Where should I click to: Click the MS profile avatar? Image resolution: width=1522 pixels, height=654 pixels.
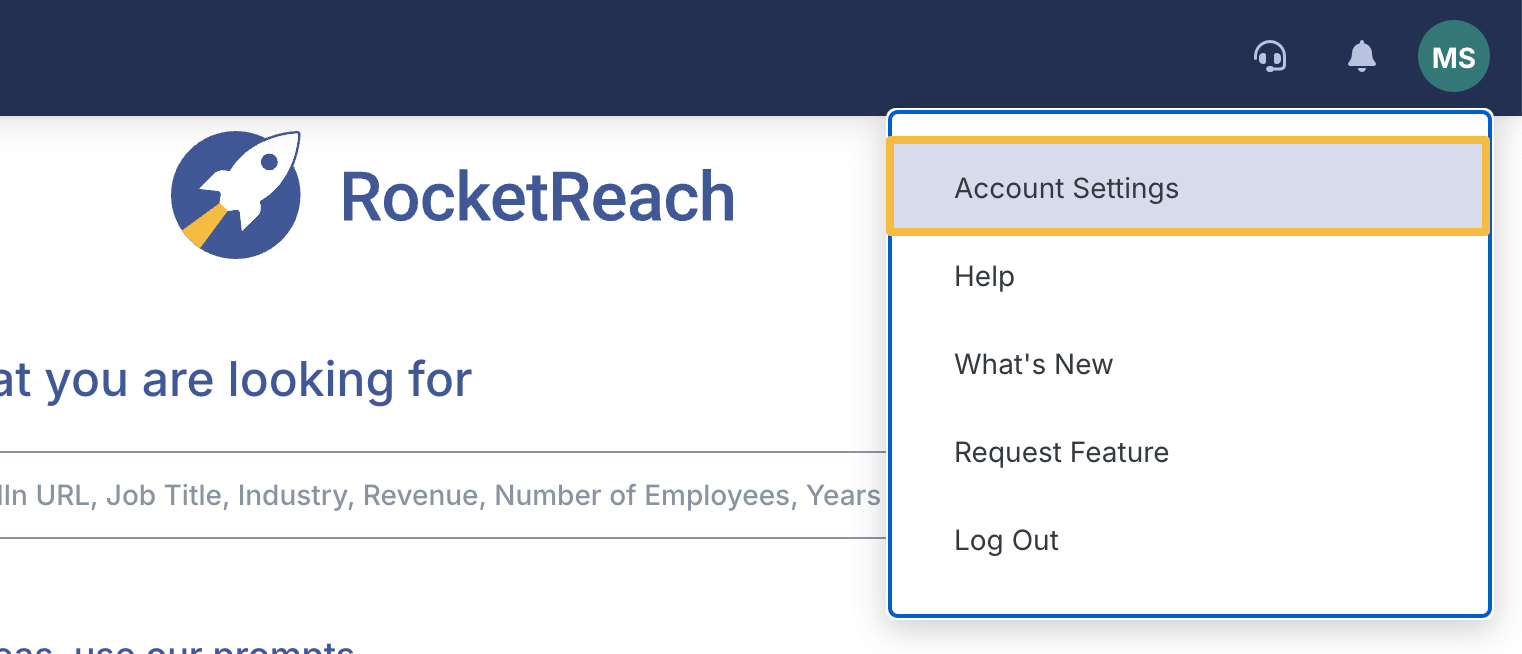(x=1453, y=57)
